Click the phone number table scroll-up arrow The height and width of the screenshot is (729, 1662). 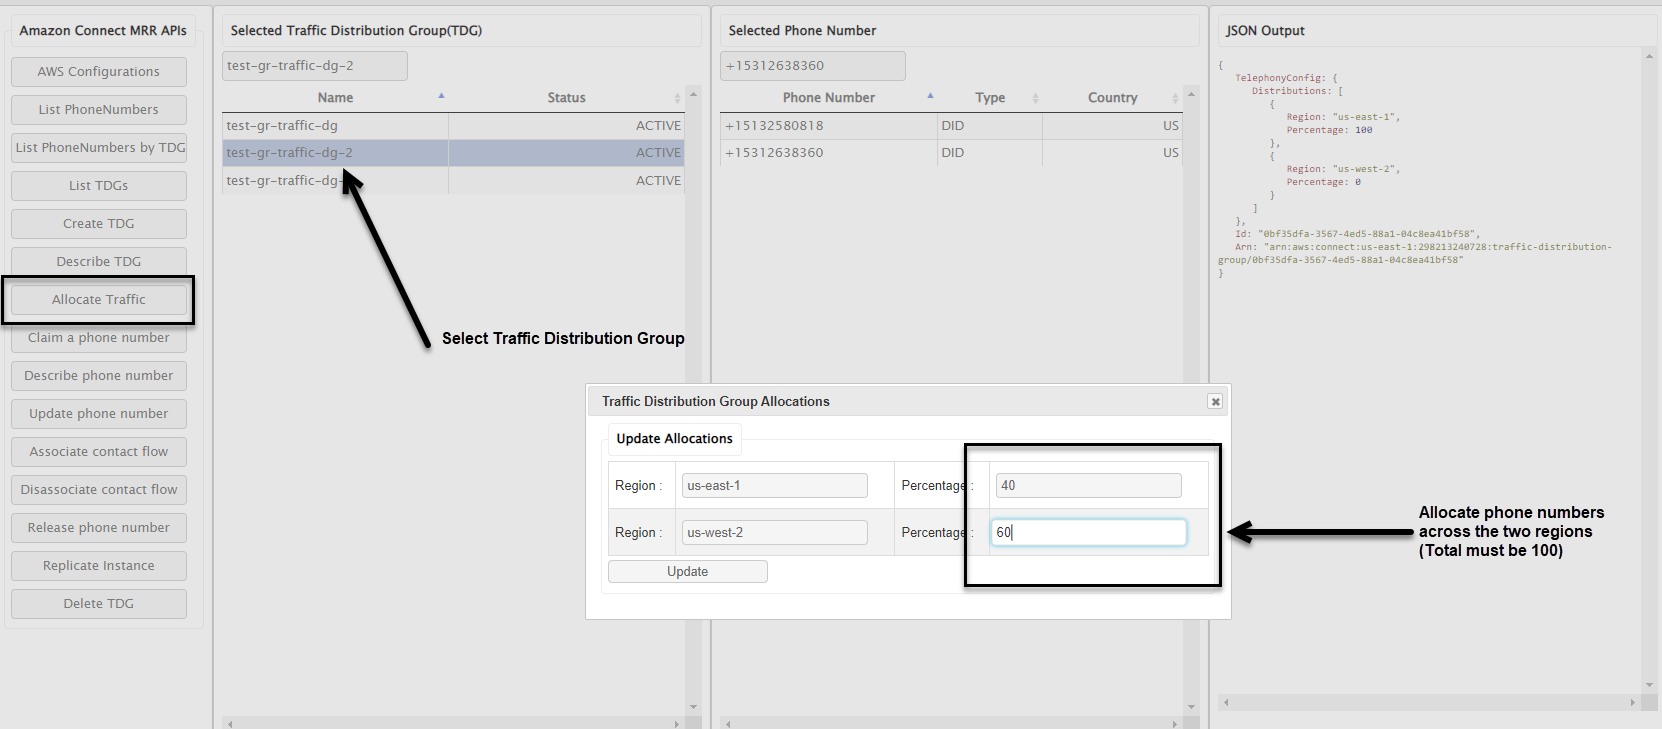pyautogui.click(x=1191, y=94)
